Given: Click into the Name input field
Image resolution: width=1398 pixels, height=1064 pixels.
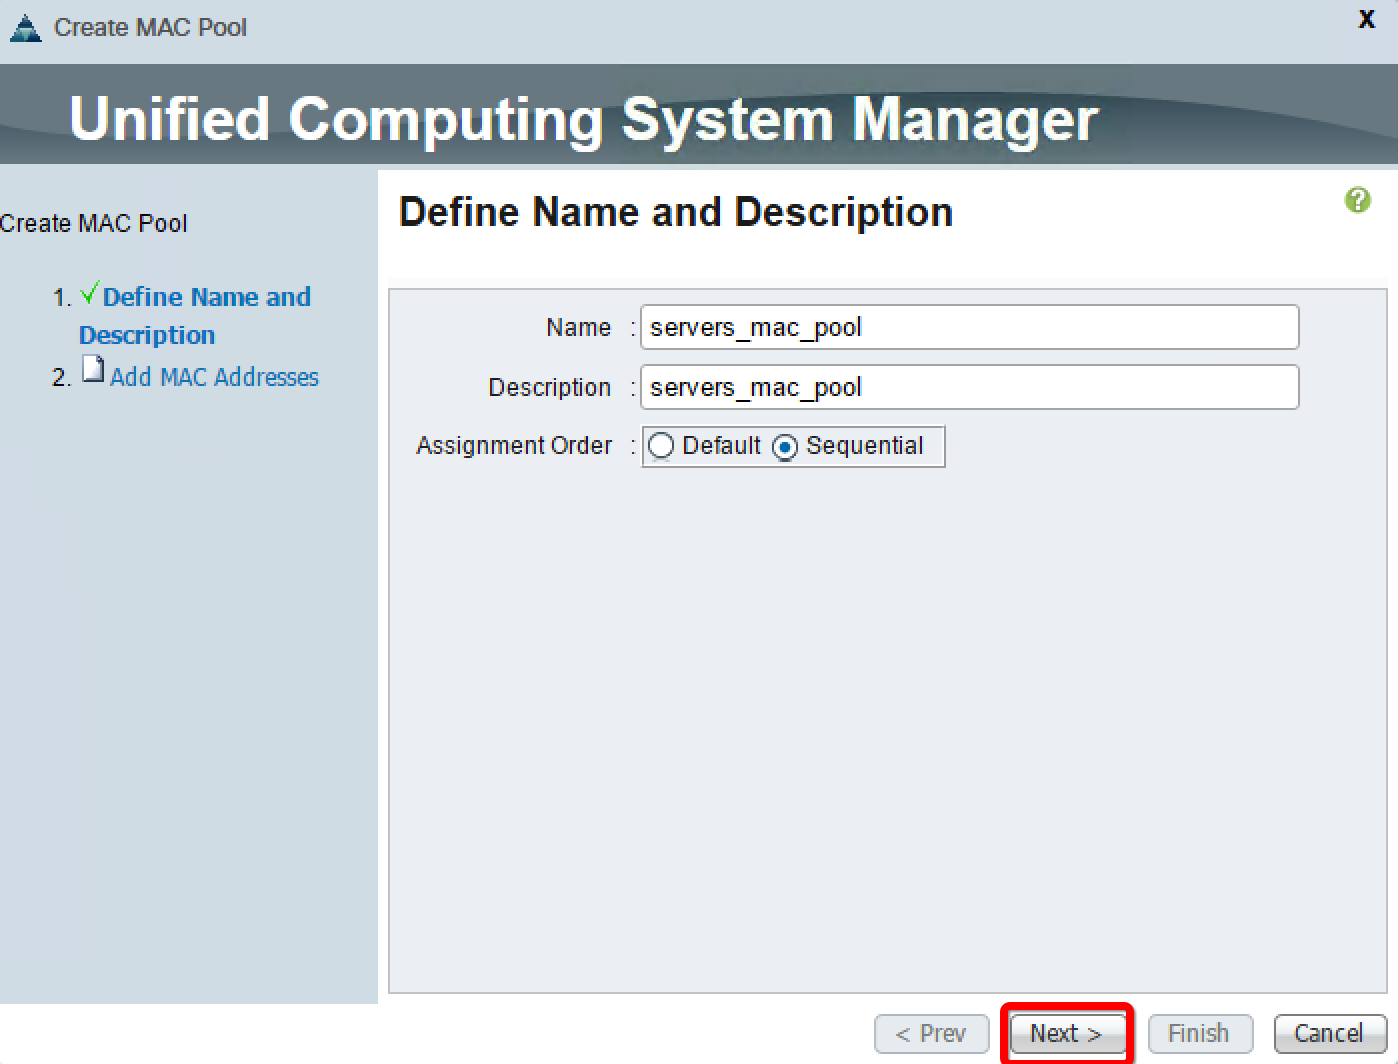Looking at the screenshot, I should point(969,327).
